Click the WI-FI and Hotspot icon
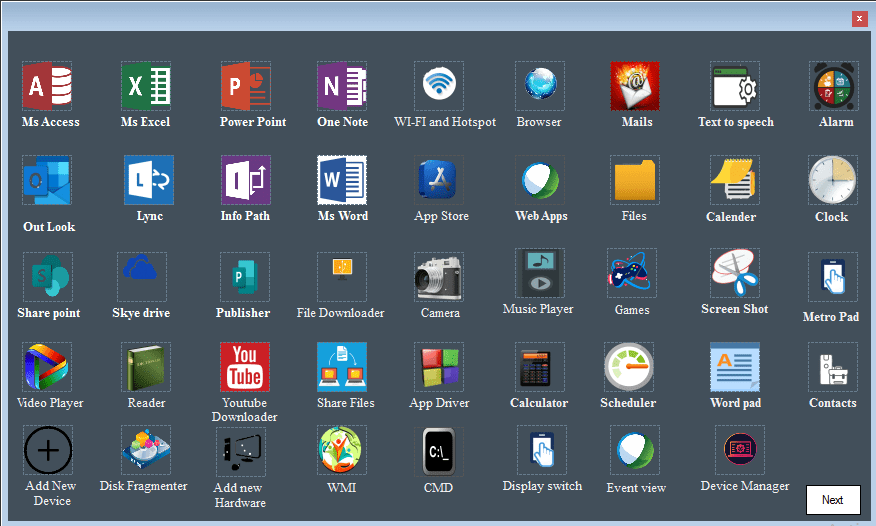The image size is (876, 526). (x=440, y=86)
